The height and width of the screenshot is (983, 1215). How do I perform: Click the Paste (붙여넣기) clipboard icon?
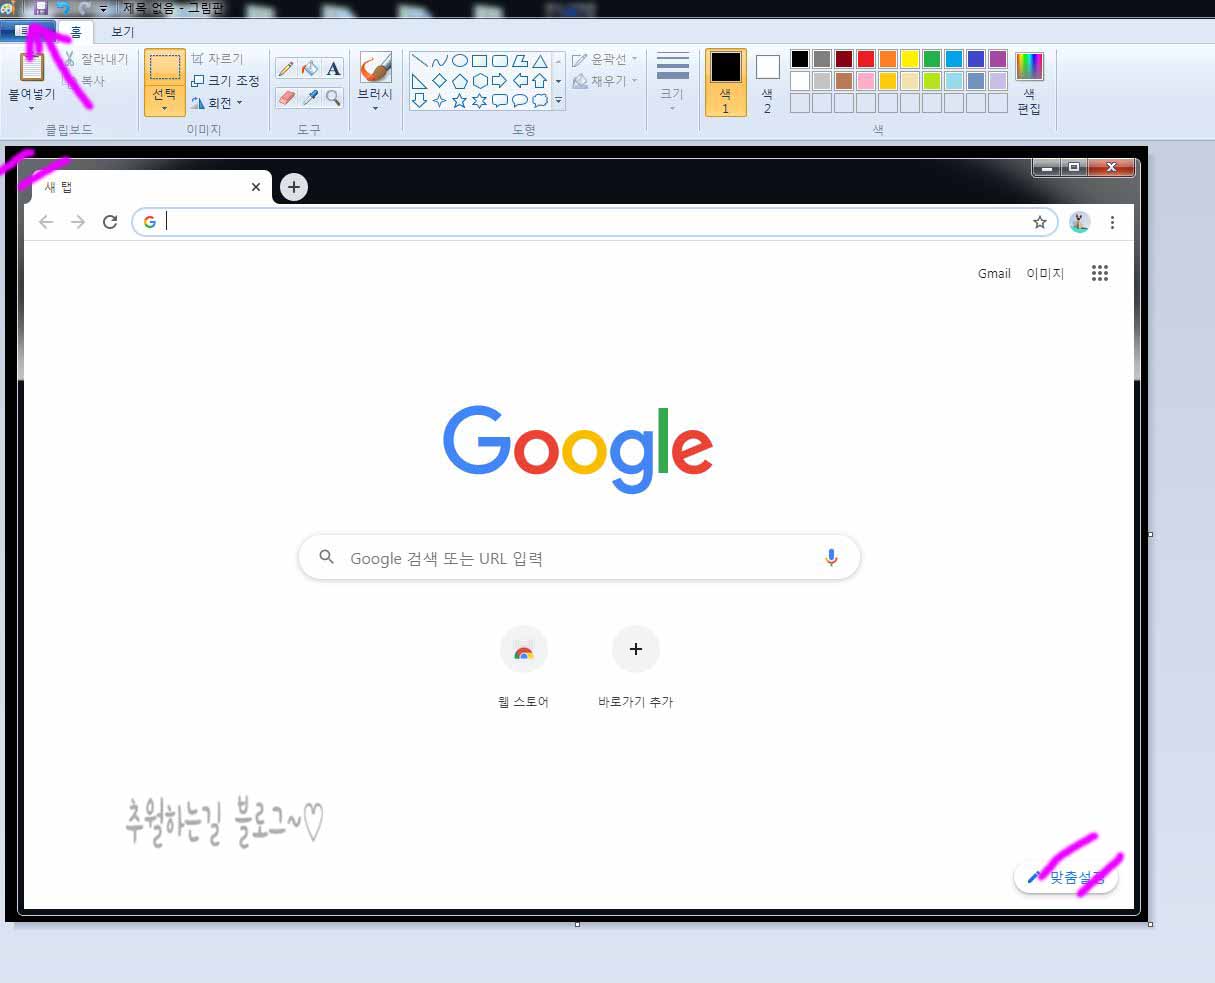point(32,67)
